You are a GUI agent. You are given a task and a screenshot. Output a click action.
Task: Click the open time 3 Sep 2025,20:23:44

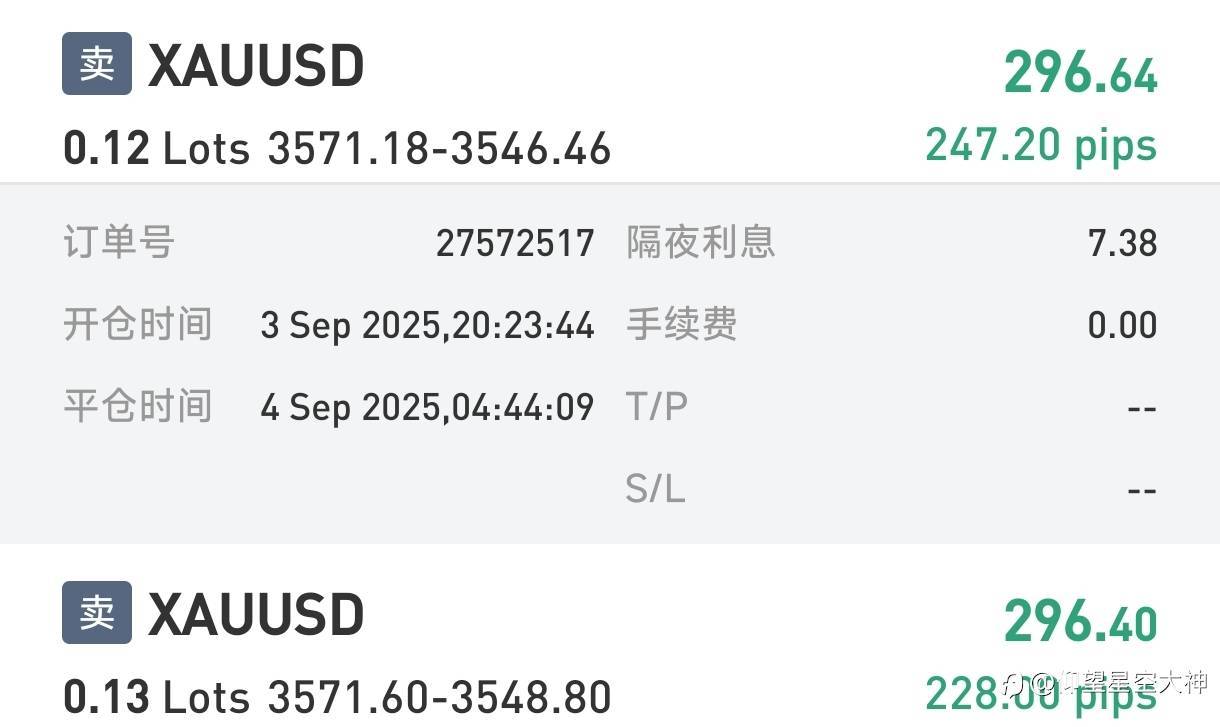tap(427, 325)
